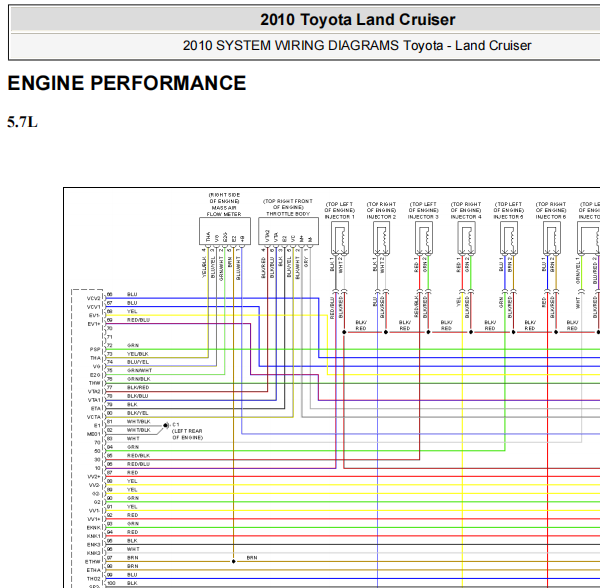Click the EV1+ terminal label

click(x=94, y=324)
